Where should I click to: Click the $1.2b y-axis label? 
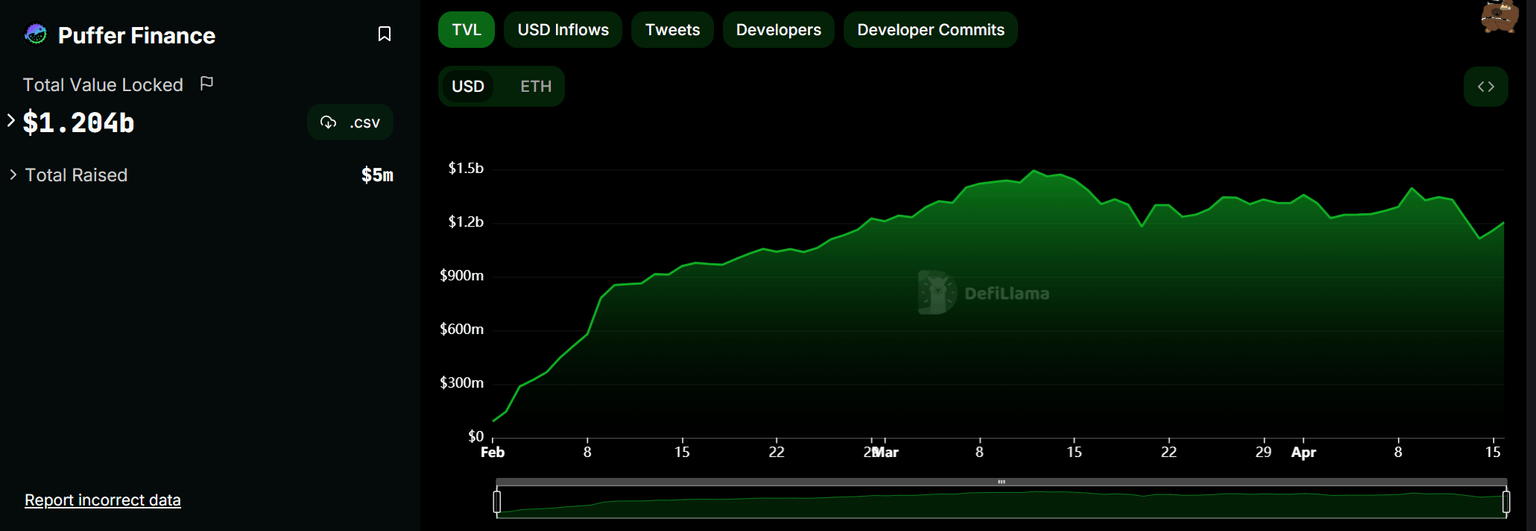pyautogui.click(x=466, y=222)
